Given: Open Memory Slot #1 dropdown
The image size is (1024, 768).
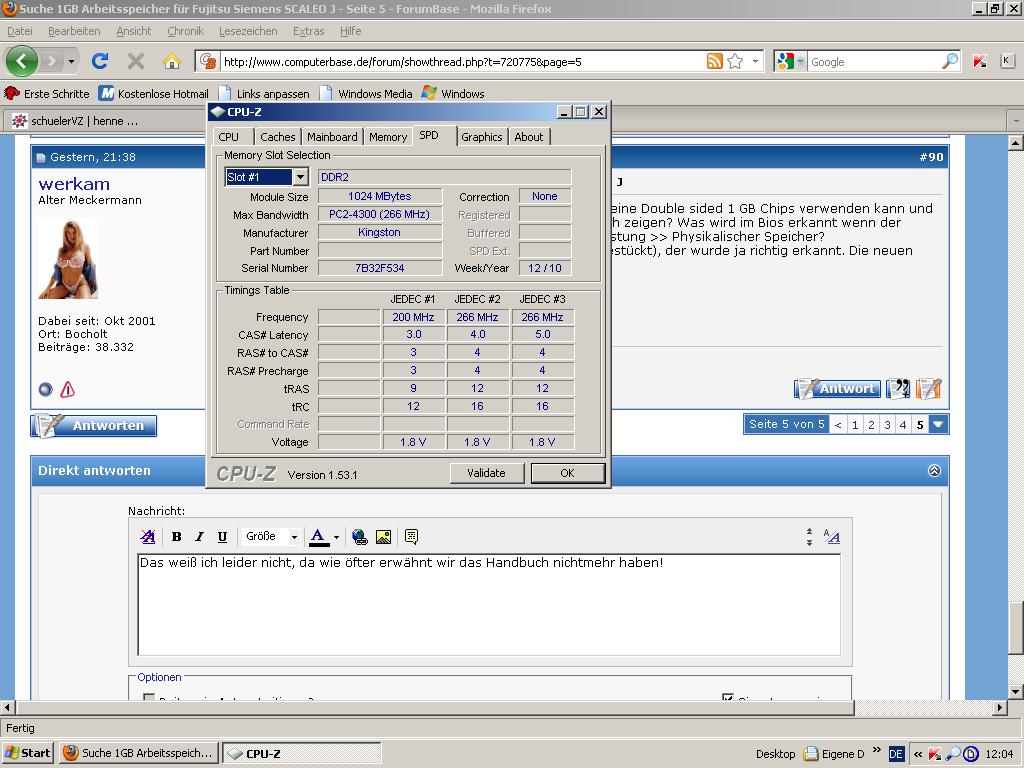Looking at the screenshot, I should pyautogui.click(x=300, y=177).
